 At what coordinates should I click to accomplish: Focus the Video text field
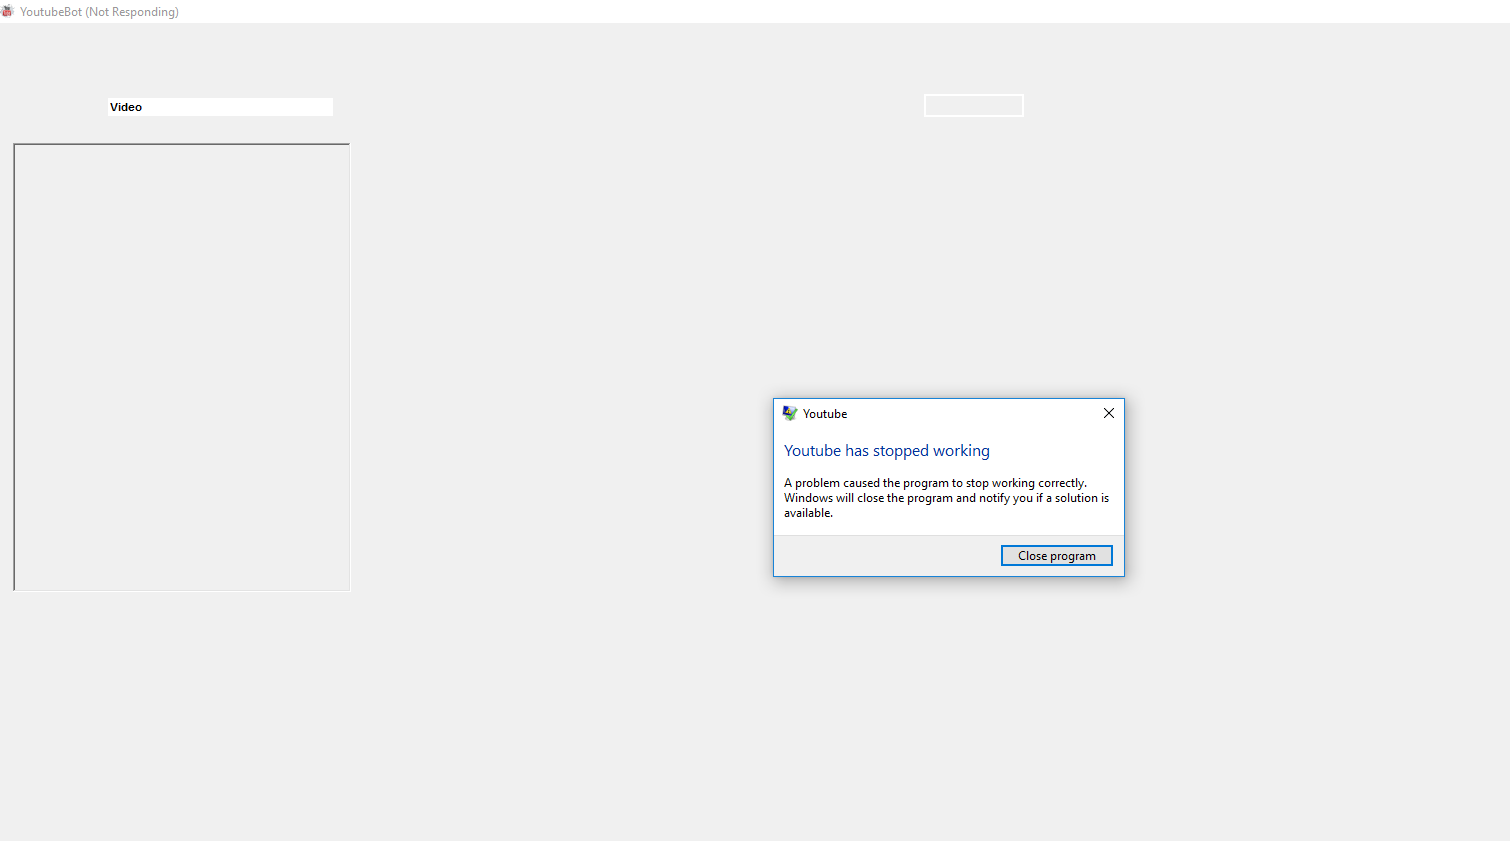coord(220,107)
